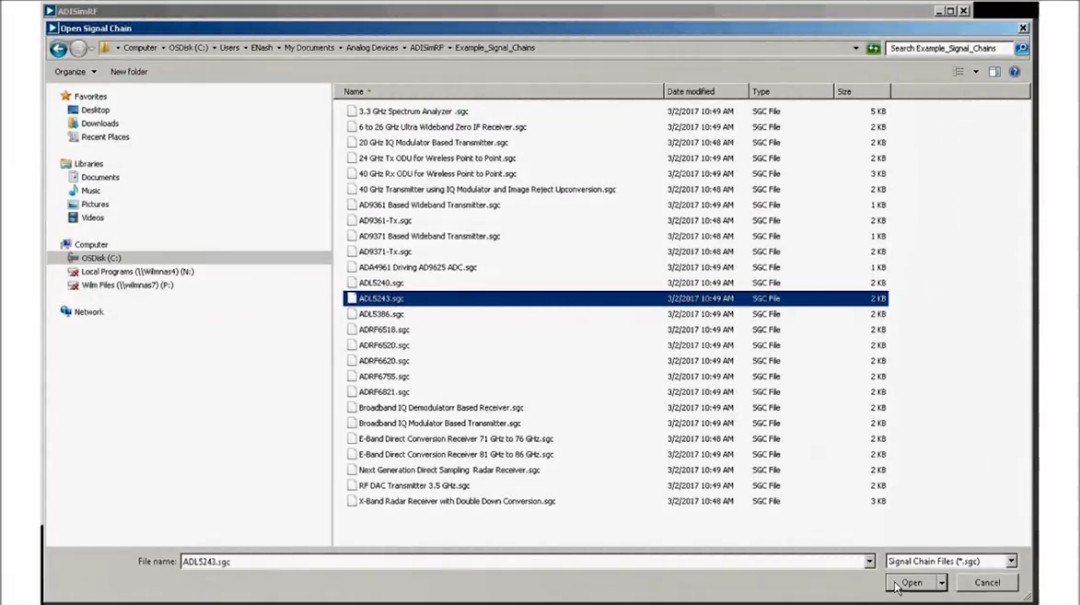Click the My Documents breadcrumb segment

click(309, 48)
